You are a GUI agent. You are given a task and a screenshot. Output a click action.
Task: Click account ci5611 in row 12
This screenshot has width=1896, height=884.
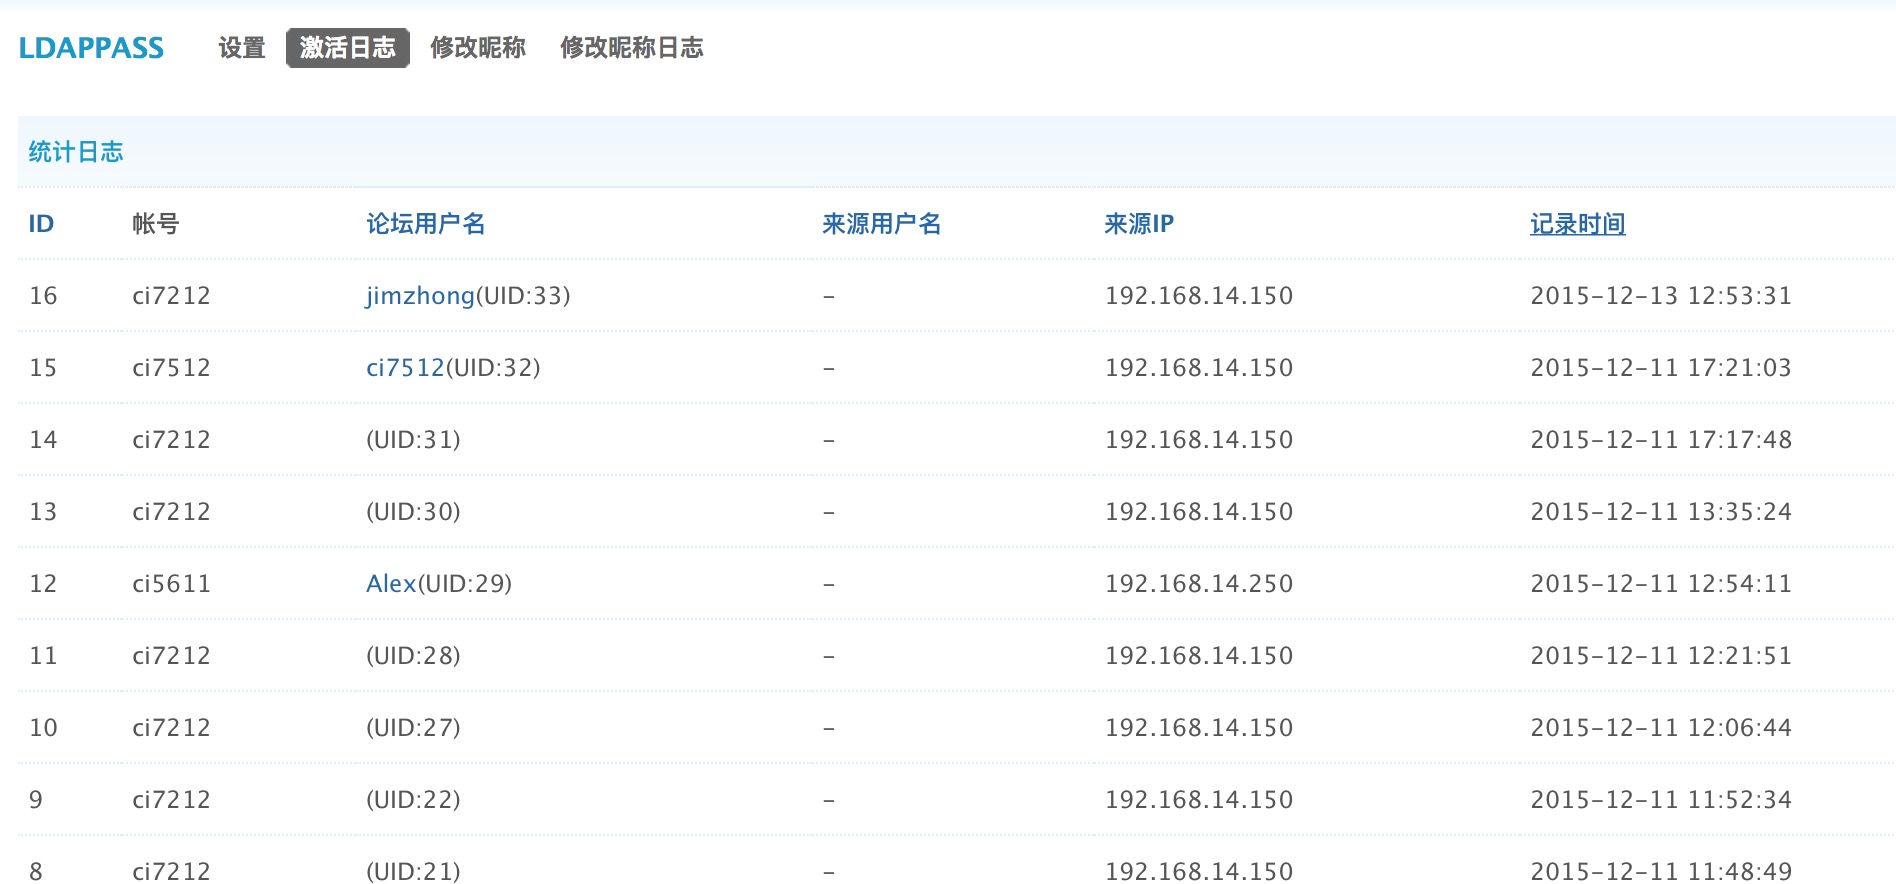(171, 584)
